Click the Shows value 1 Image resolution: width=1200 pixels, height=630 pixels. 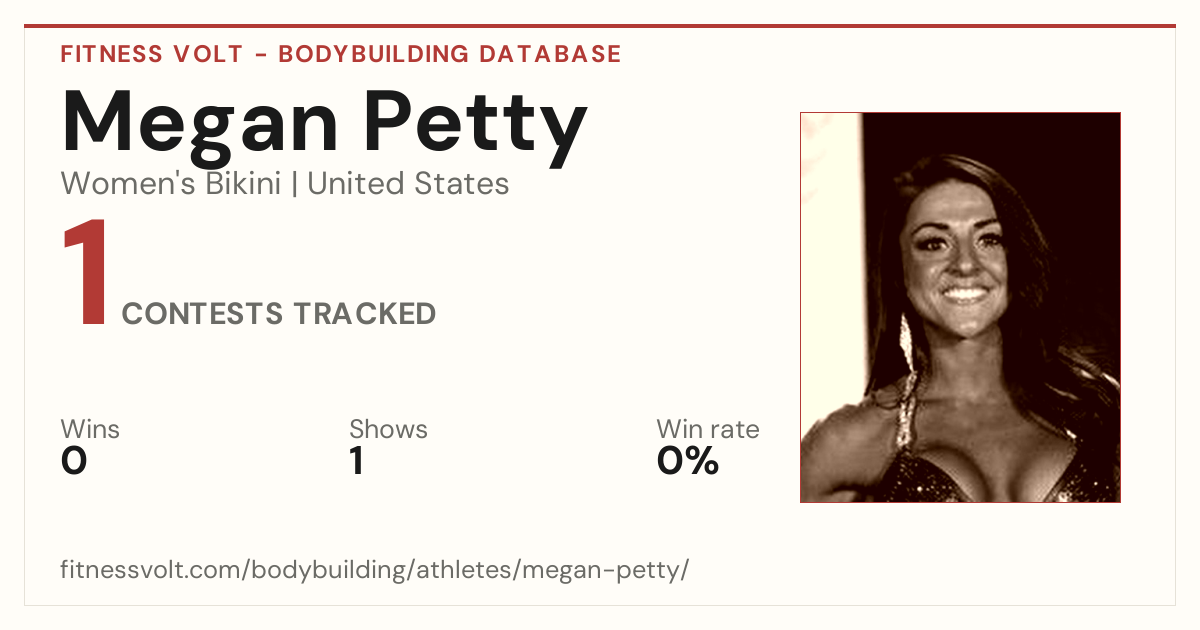click(x=357, y=461)
